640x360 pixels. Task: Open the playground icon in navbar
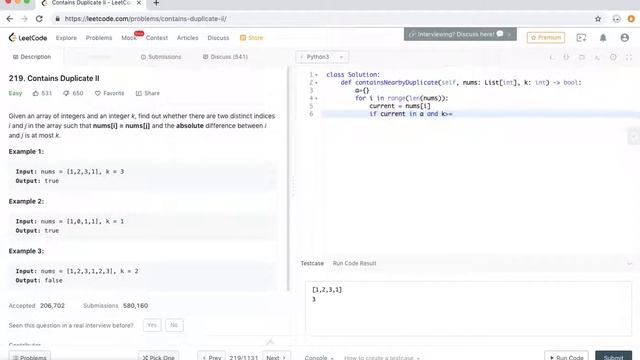(581, 38)
